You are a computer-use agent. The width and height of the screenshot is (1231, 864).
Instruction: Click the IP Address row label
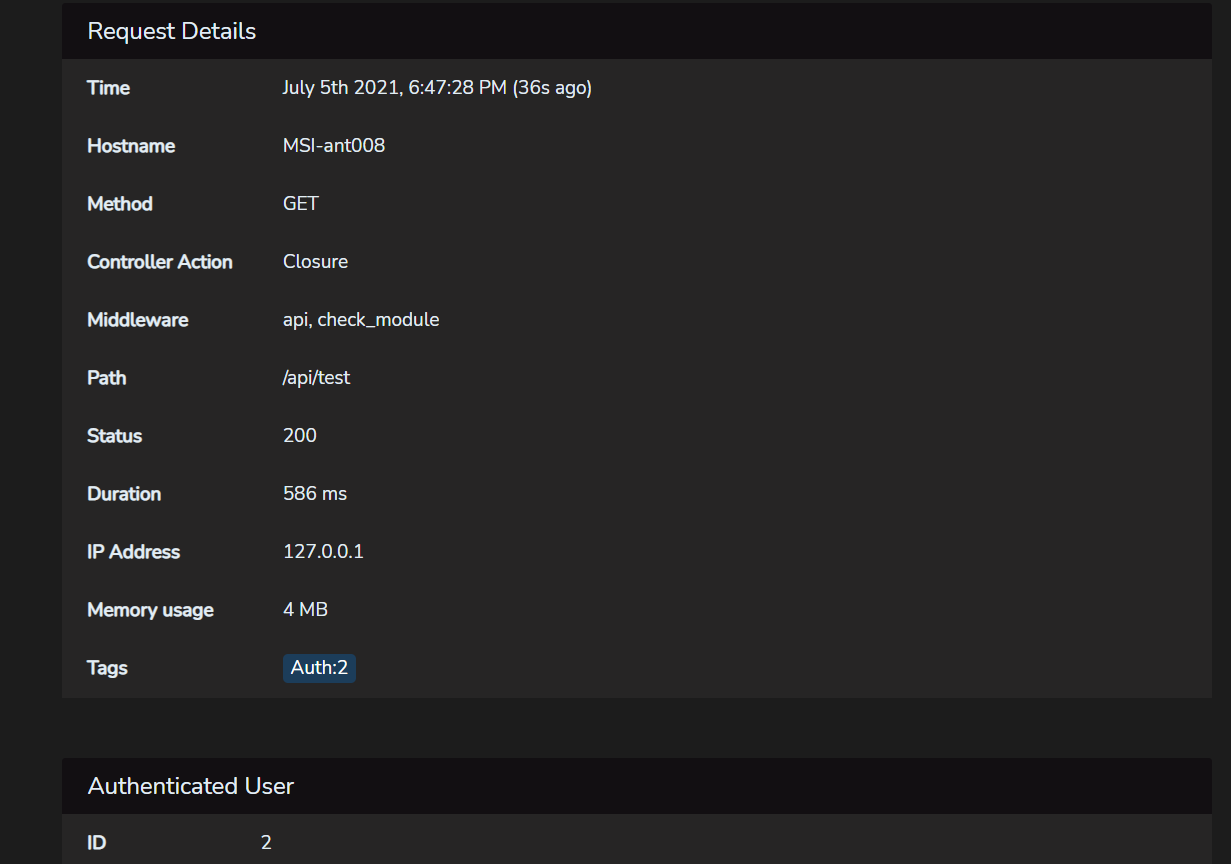134,551
